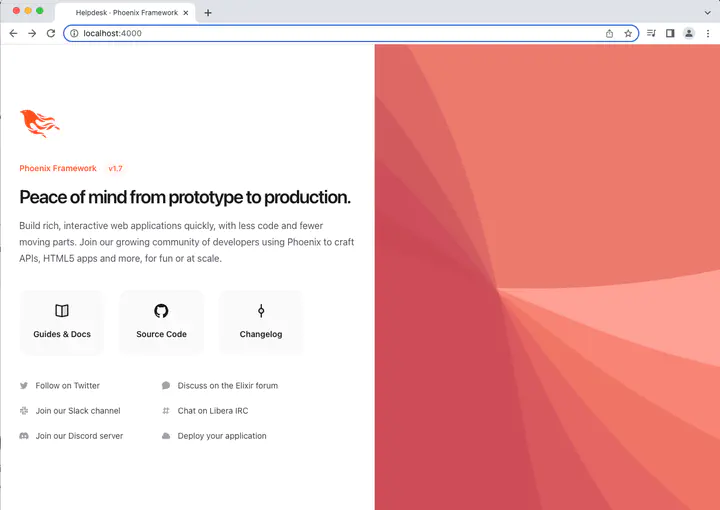Go back in browser history
The width and height of the screenshot is (720, 510).
tap(13, 33)
